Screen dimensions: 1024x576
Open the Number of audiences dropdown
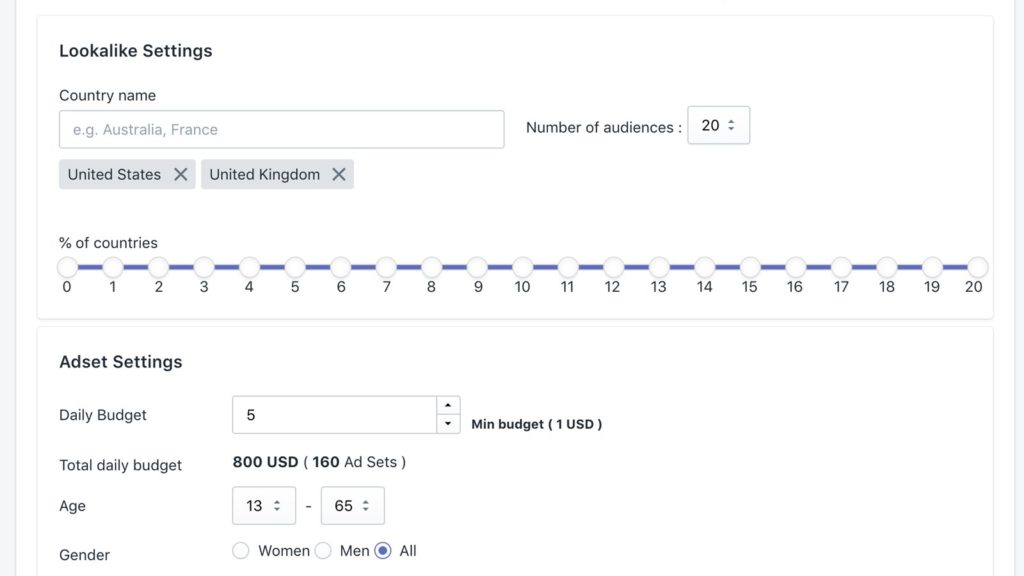coord(718,125)
